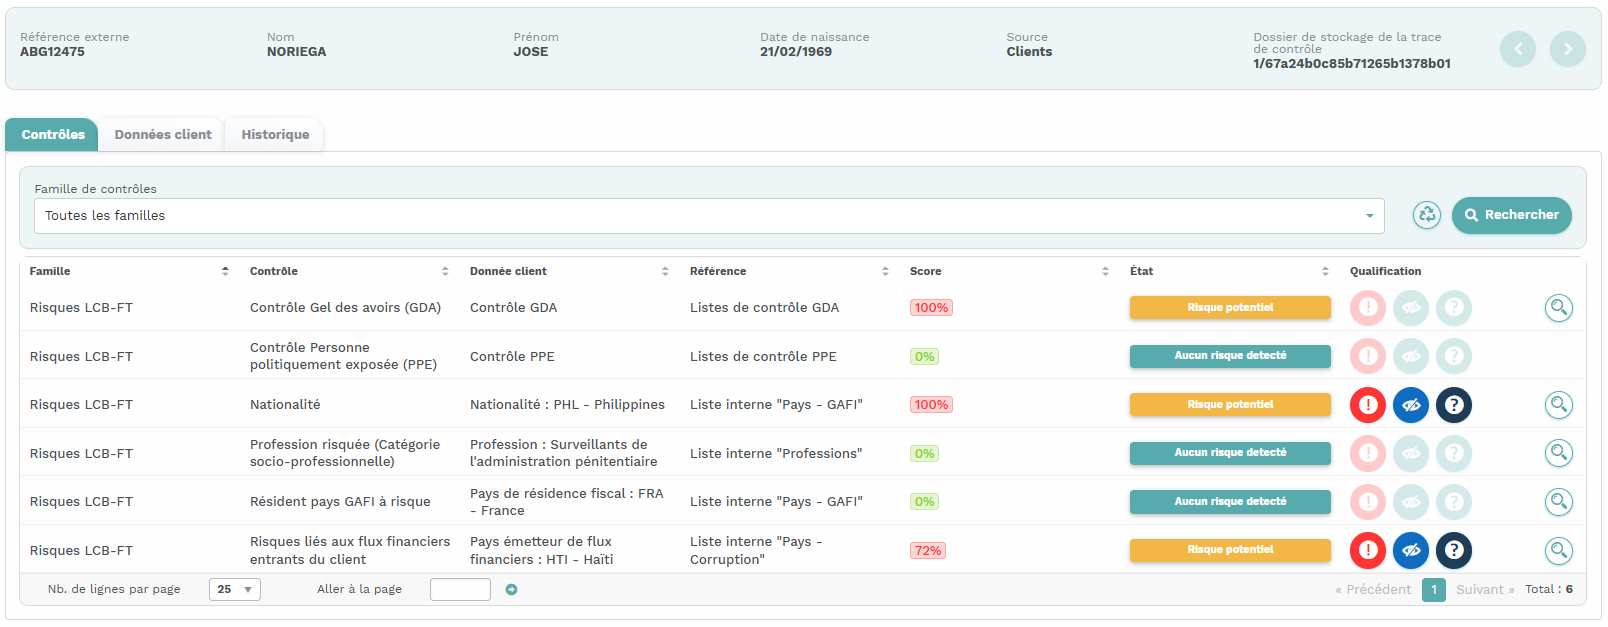The height and width of the screenshot is (627, 1608).
Task: Click the 100% score on Contrôle GDA row
Action: (931, 308)
